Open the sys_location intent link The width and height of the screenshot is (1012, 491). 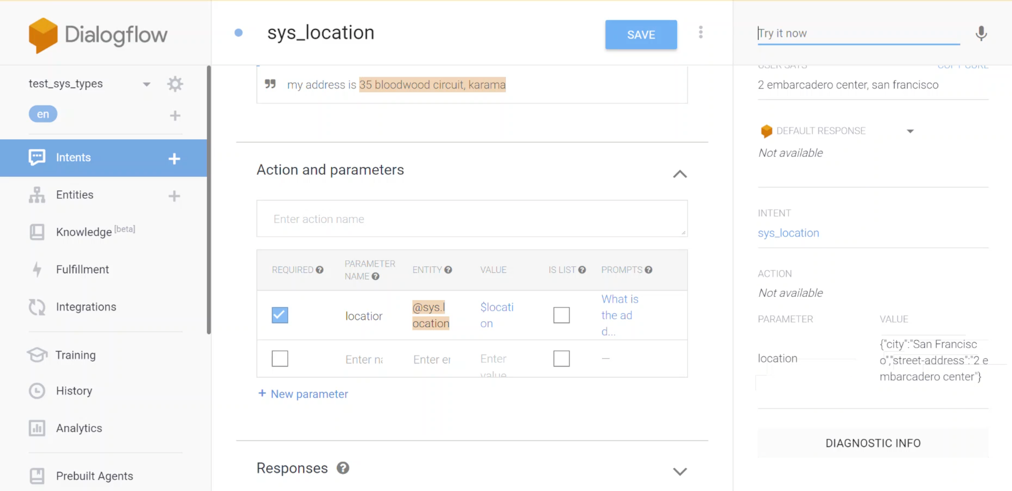click(x=788, y=233)
